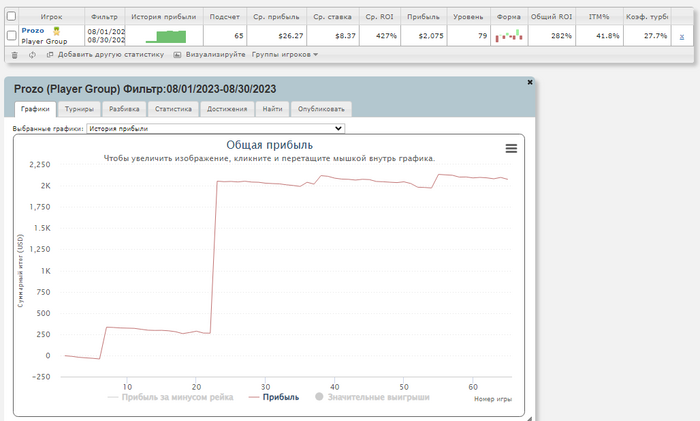Viewport: 700px width, 421px height.
Task: Switch to the 'Турниры' tab
Action: click(79, 109)
